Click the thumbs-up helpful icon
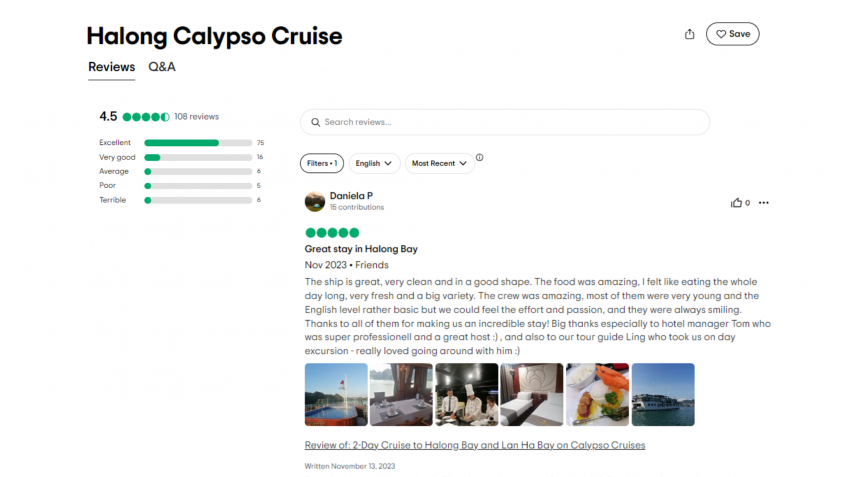The image size is (848, 477). point(736,203)
